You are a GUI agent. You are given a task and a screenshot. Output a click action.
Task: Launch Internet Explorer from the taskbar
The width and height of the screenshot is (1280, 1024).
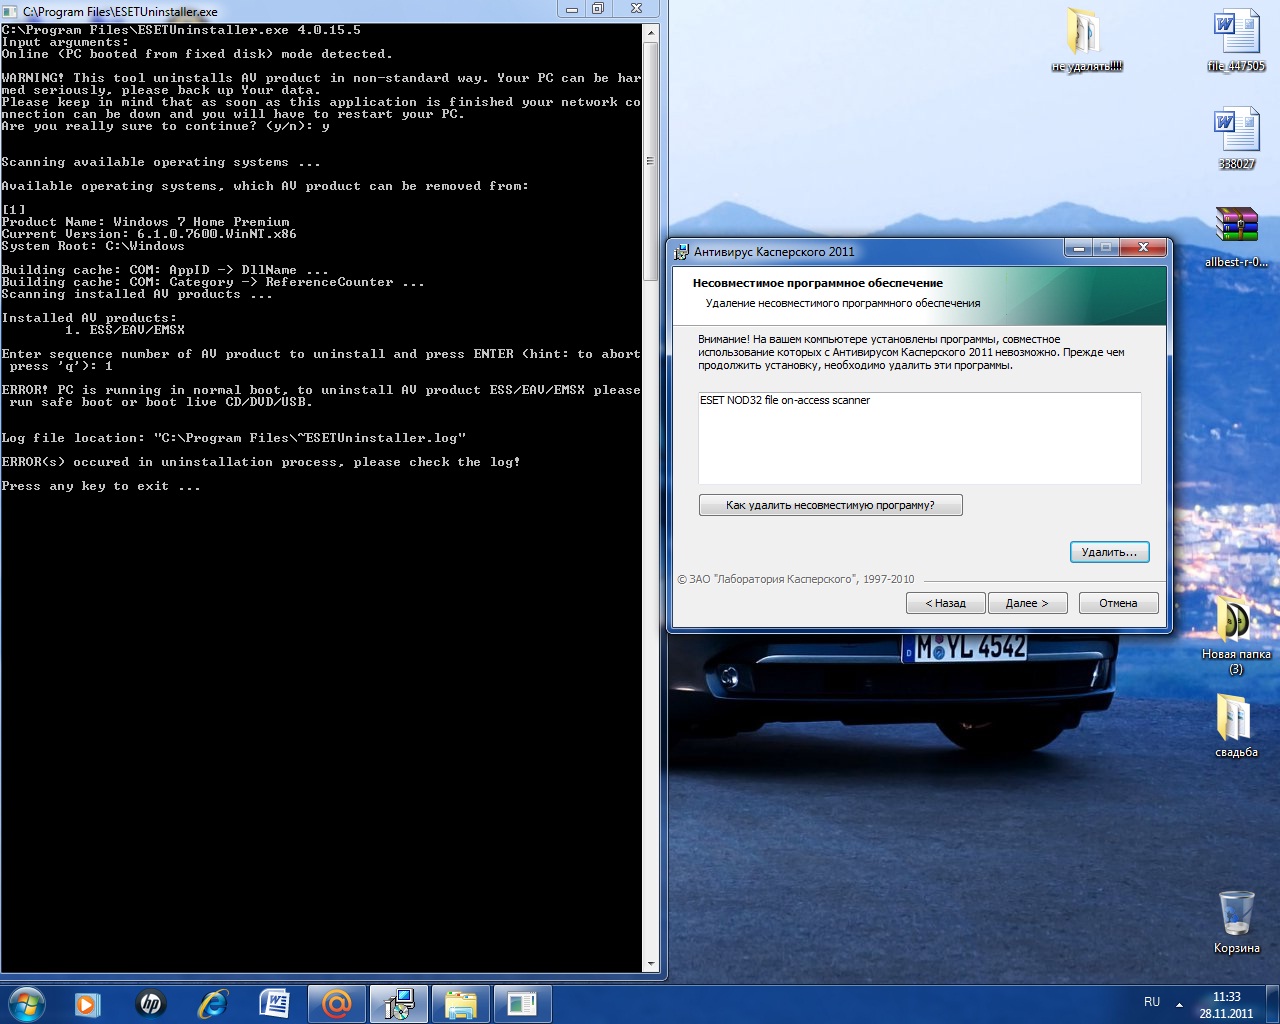[213, 1003]
